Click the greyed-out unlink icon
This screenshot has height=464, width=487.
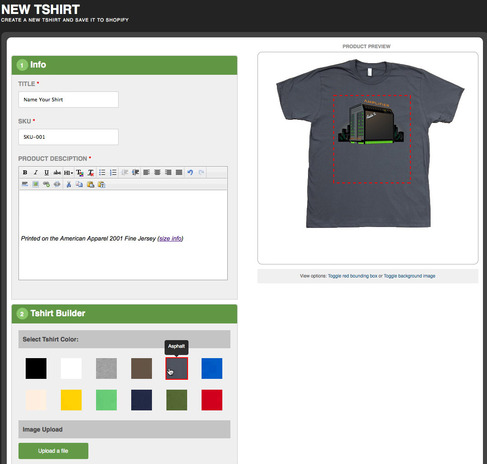57,184
